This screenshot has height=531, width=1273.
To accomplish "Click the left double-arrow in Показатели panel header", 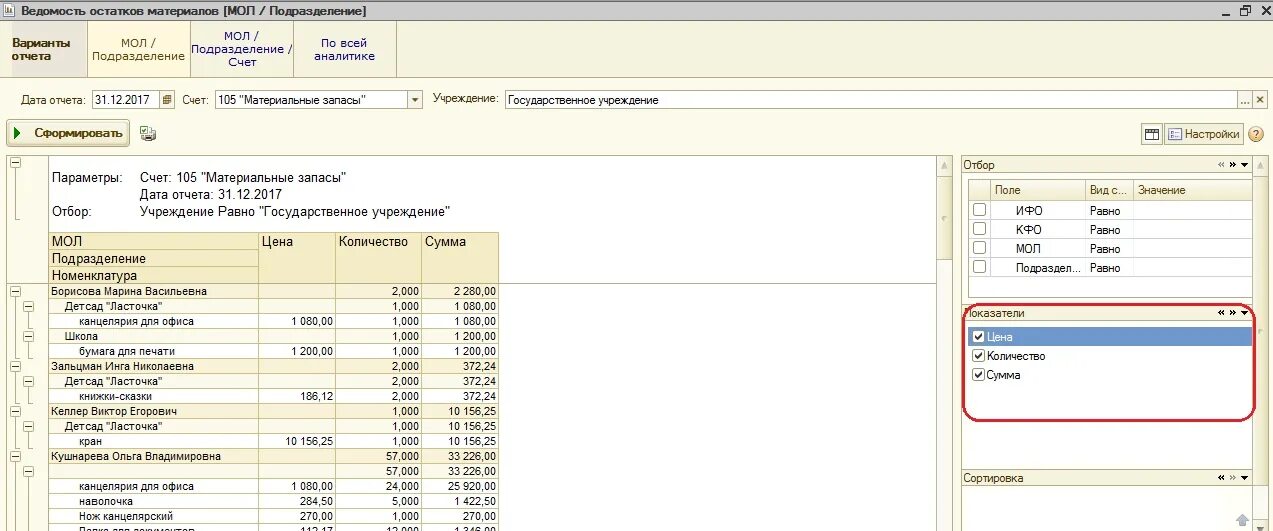I will (x=1221, y=313).
